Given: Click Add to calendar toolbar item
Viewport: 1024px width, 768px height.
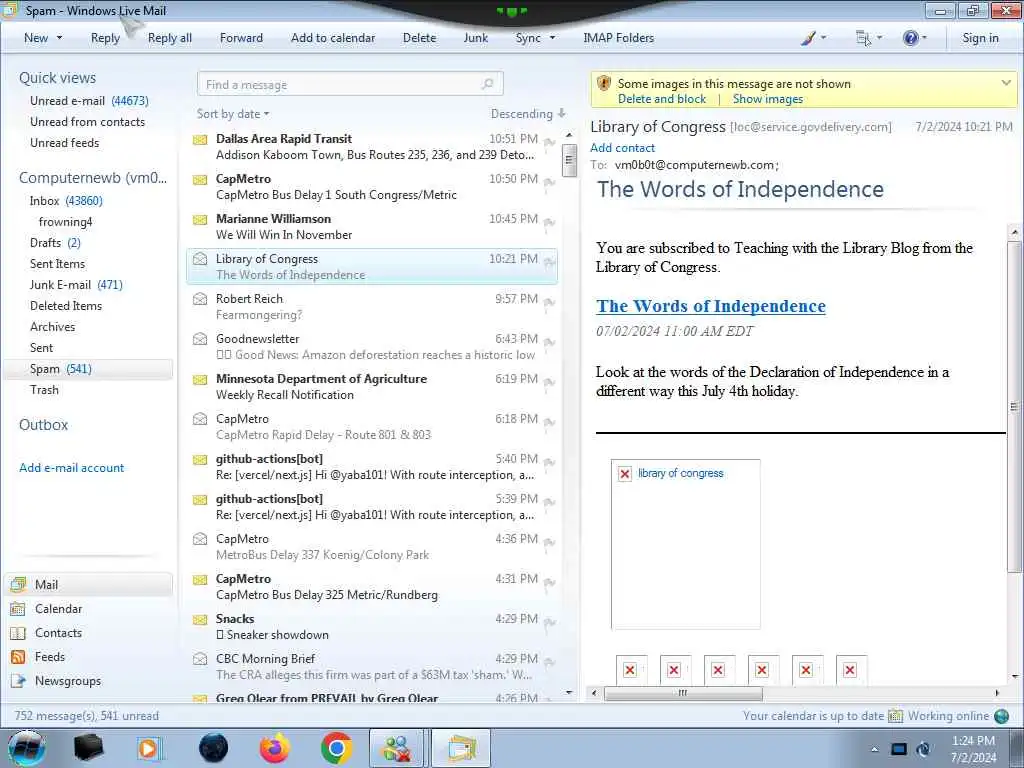Looking at the screenshot, I should click(x=333, y=38).
